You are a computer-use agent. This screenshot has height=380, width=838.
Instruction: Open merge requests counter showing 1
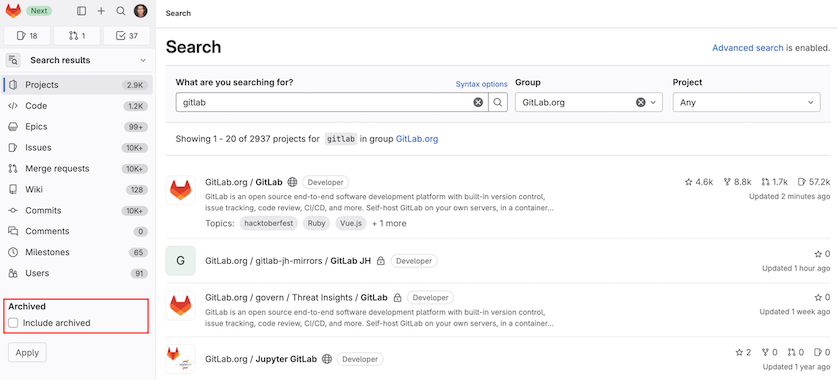(x=77, y=36)
